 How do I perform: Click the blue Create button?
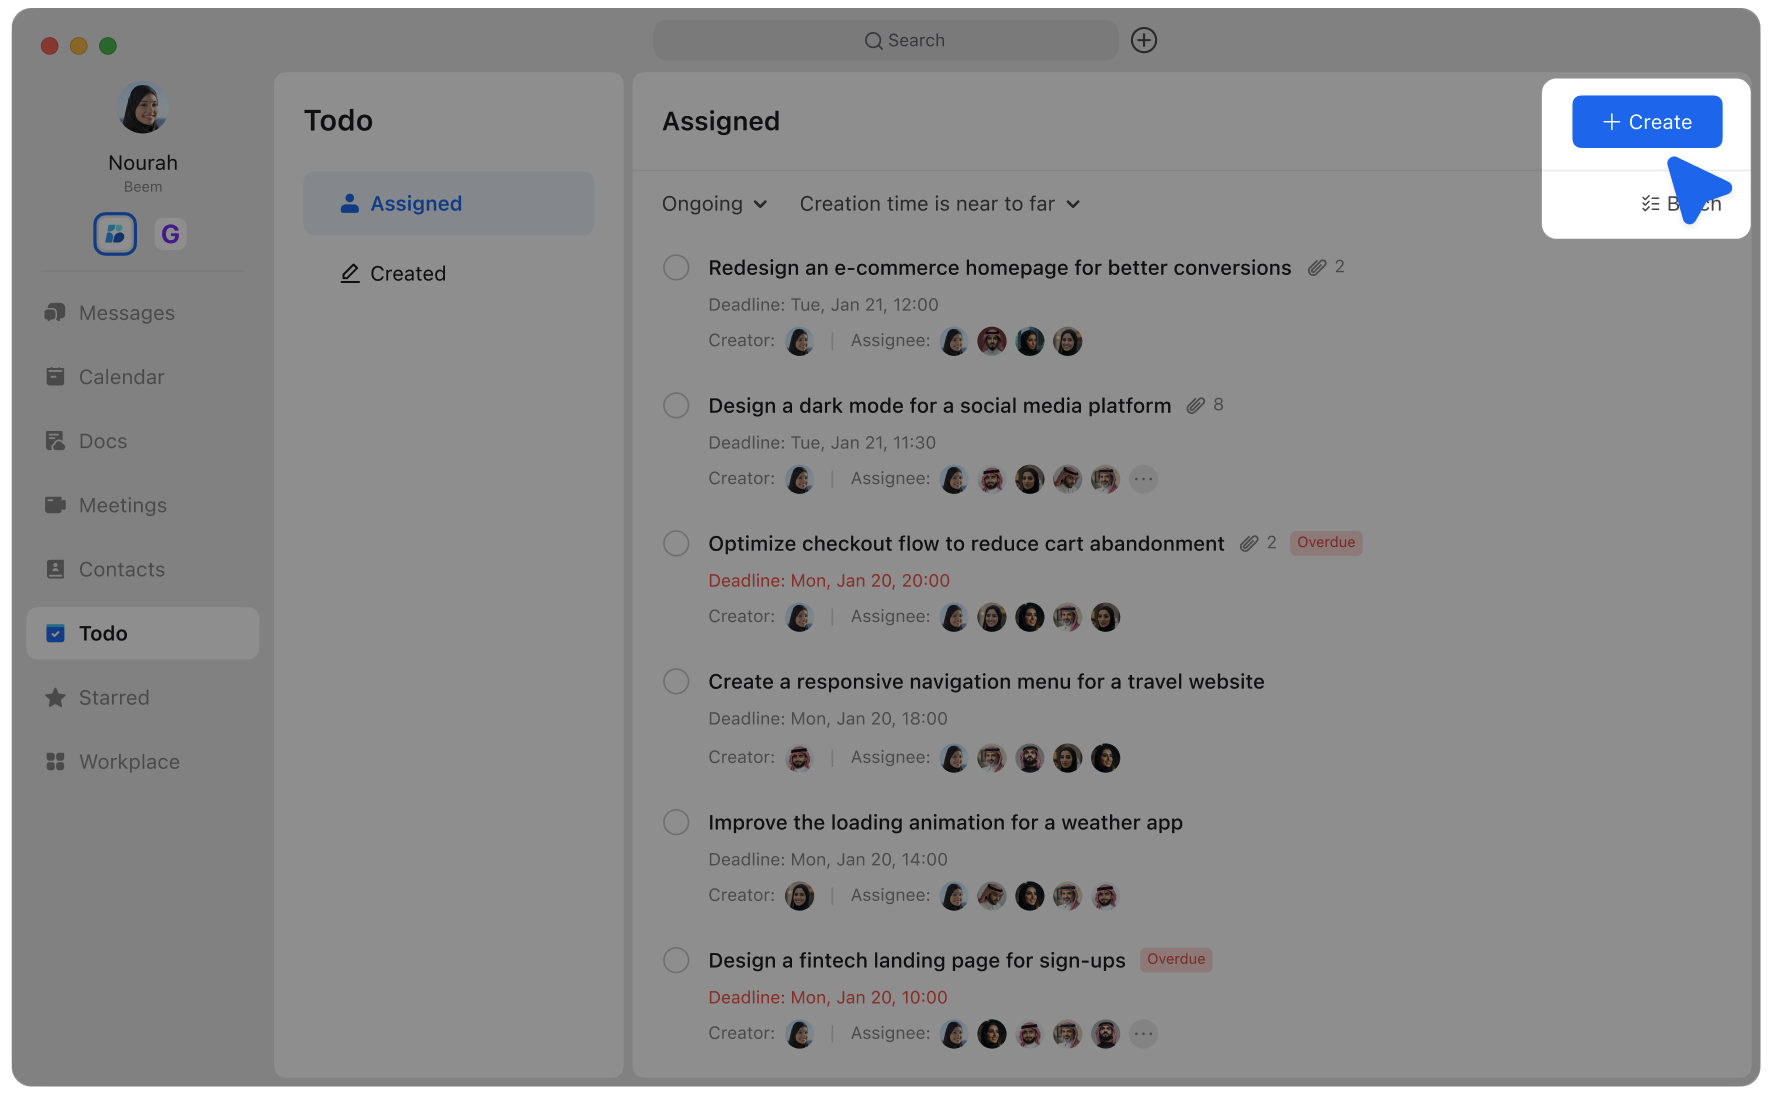click(x=1646, y=122)
